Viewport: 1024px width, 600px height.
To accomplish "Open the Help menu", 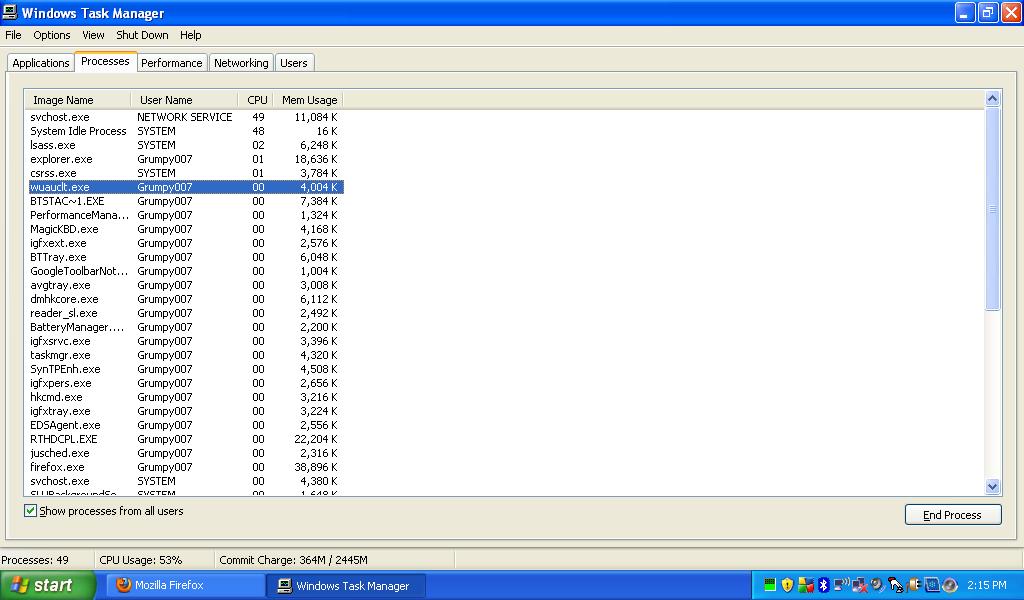I will pyautogui.click(x=190, y=35).
